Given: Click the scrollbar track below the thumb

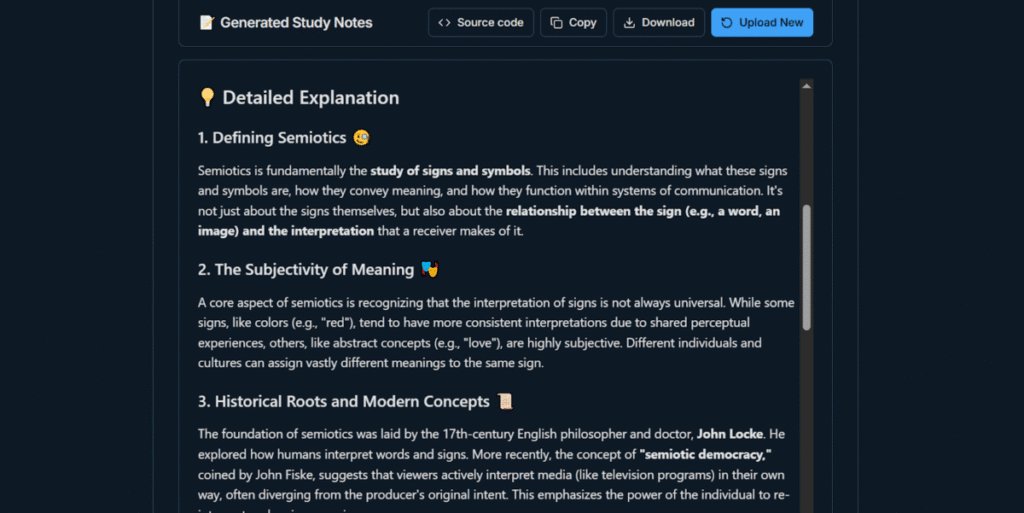Looking at the screenshot, I should coord(806,420).
